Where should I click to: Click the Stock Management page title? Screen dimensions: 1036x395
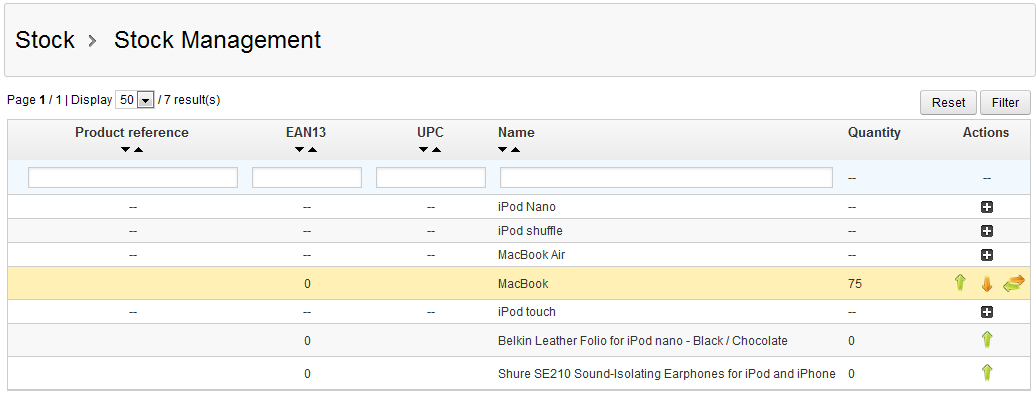[x=217, y=40]
